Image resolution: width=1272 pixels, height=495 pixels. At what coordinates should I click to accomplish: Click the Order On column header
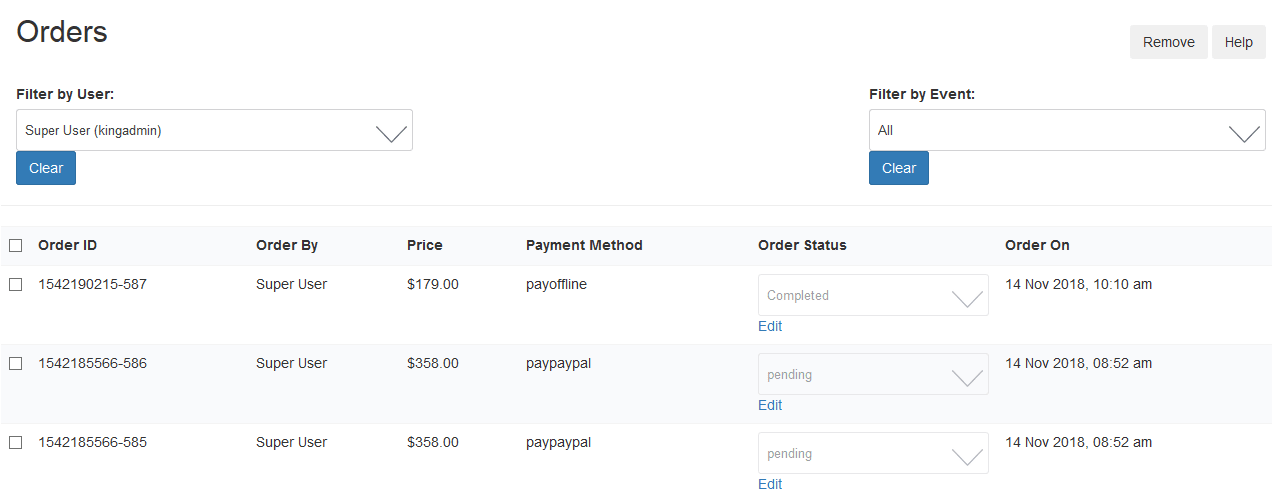(1037, 245)
